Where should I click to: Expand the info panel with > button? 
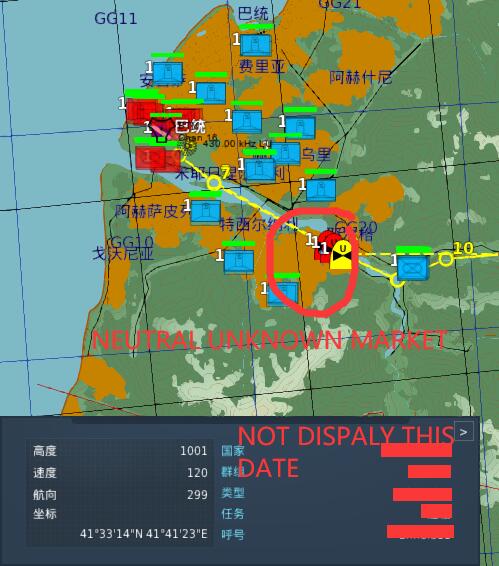point(464,432)
